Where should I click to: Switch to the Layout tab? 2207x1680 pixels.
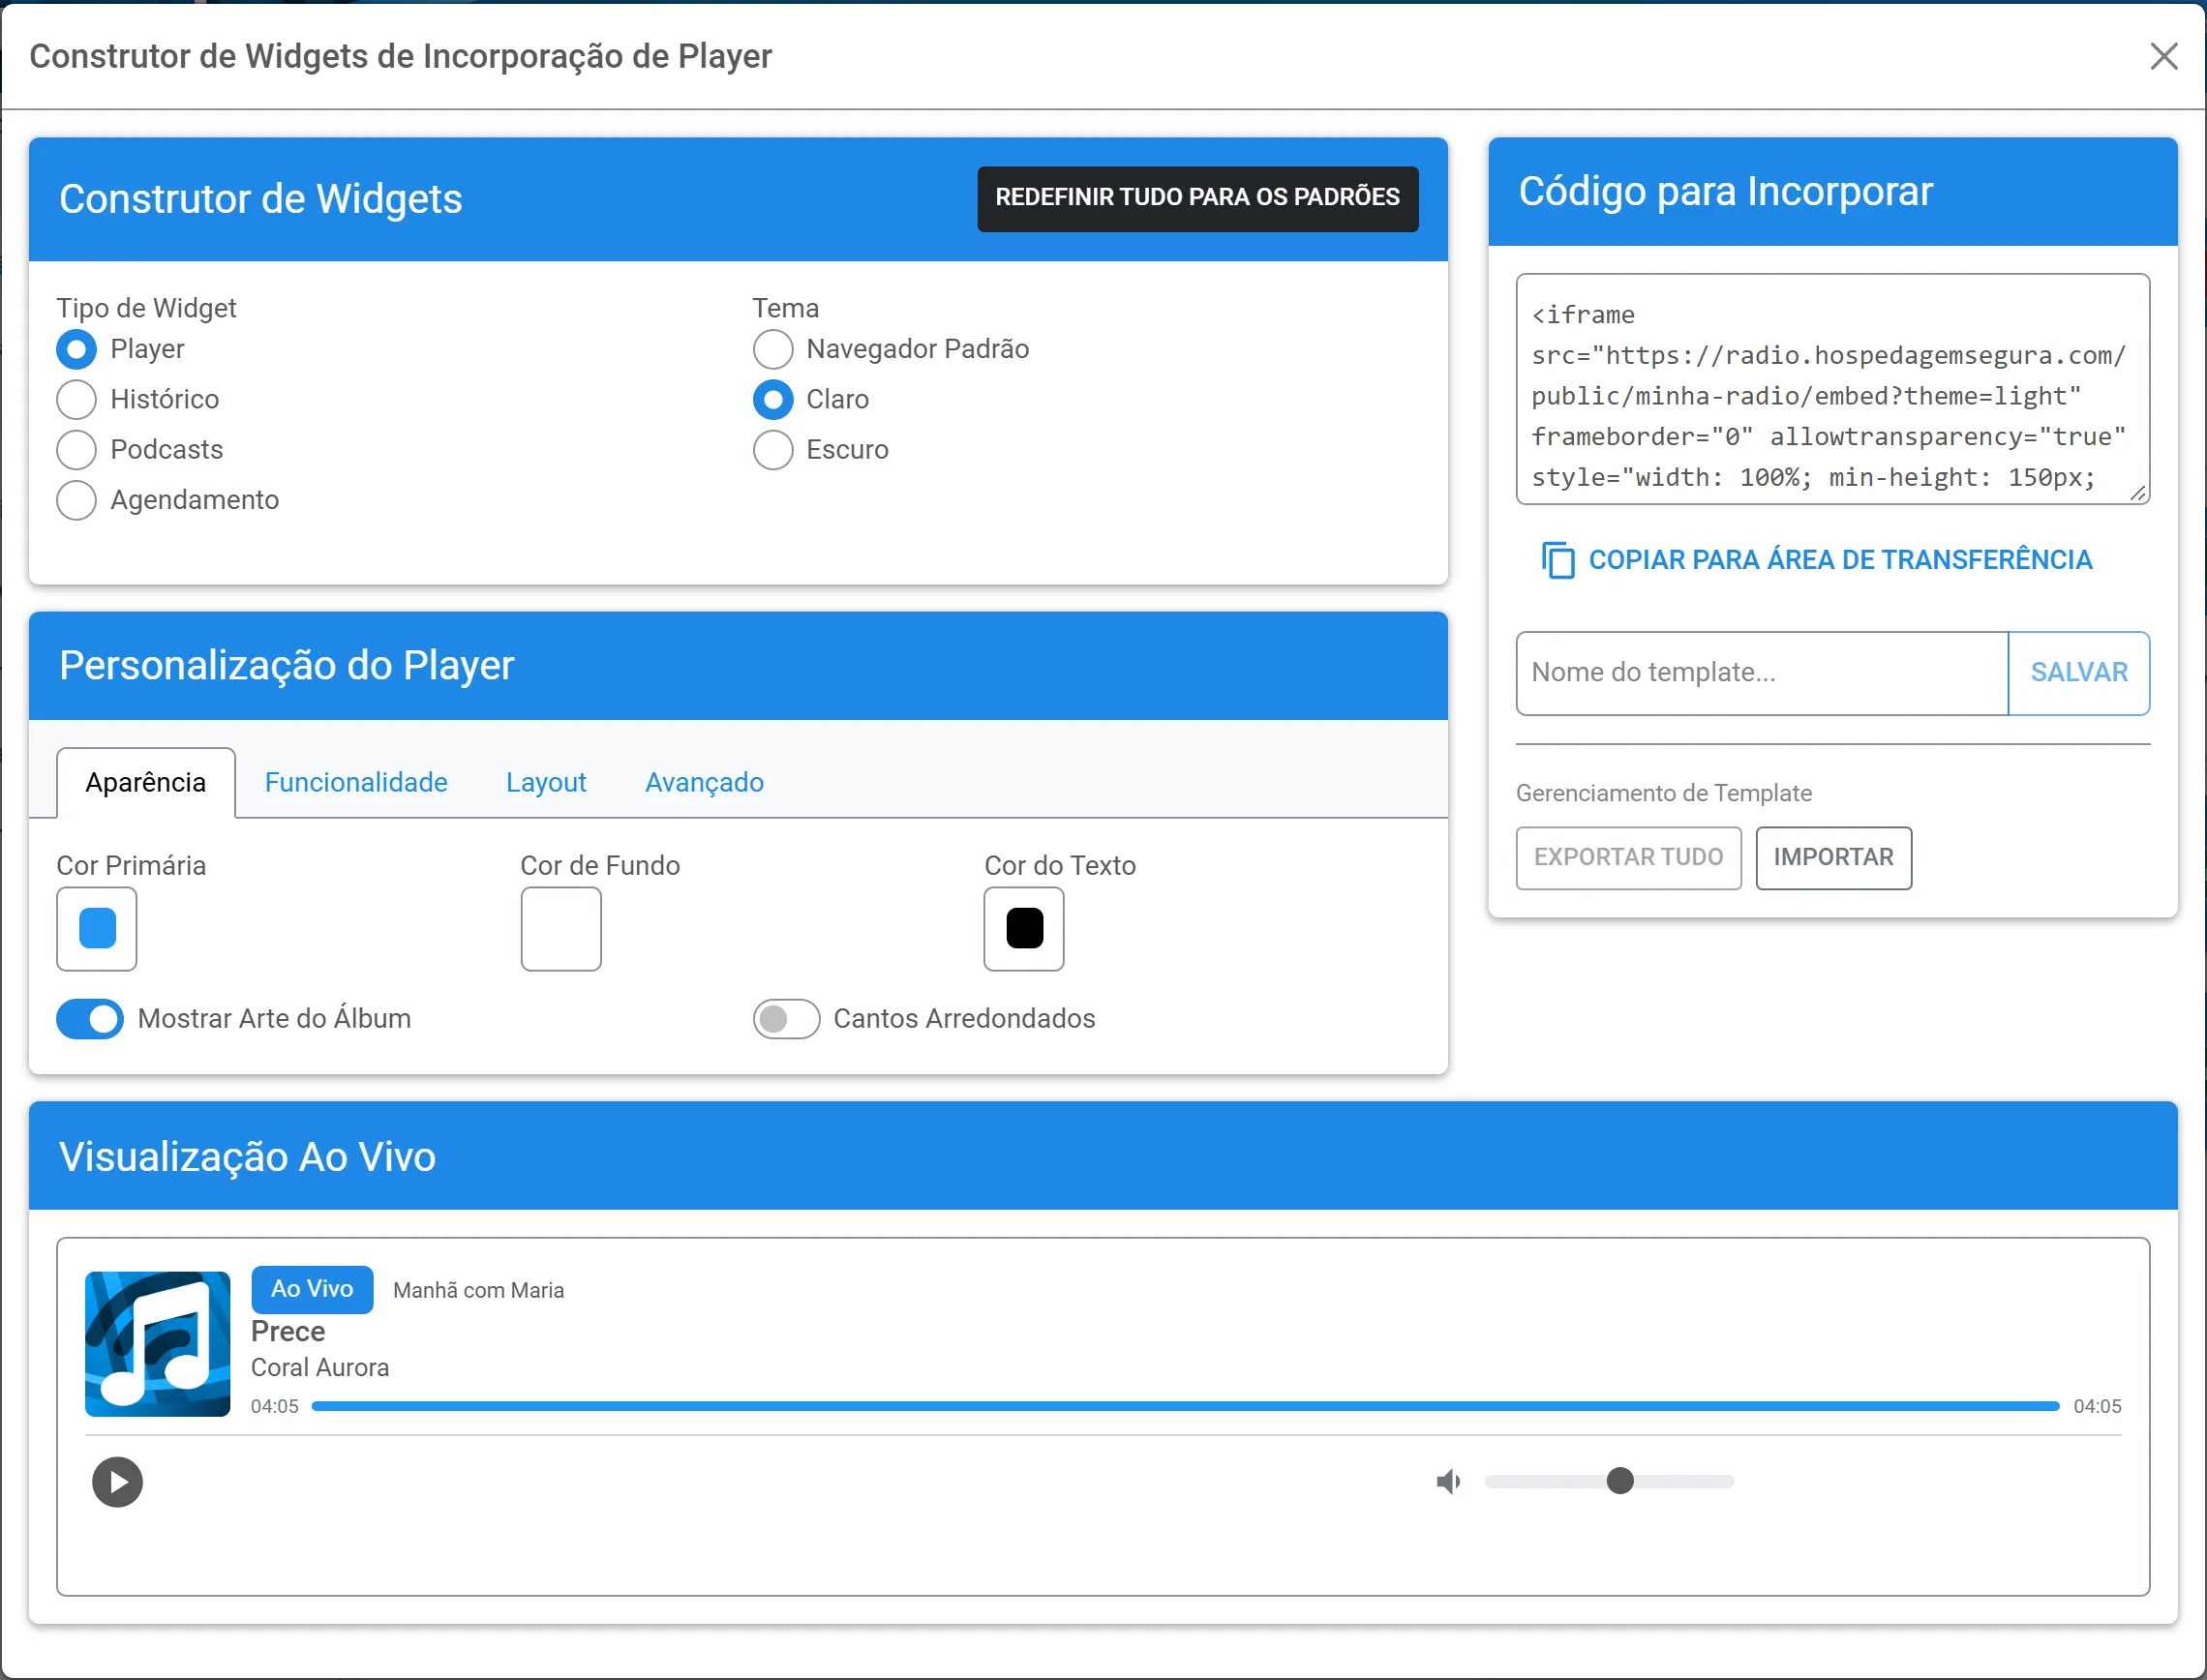[x=545, y=782]
